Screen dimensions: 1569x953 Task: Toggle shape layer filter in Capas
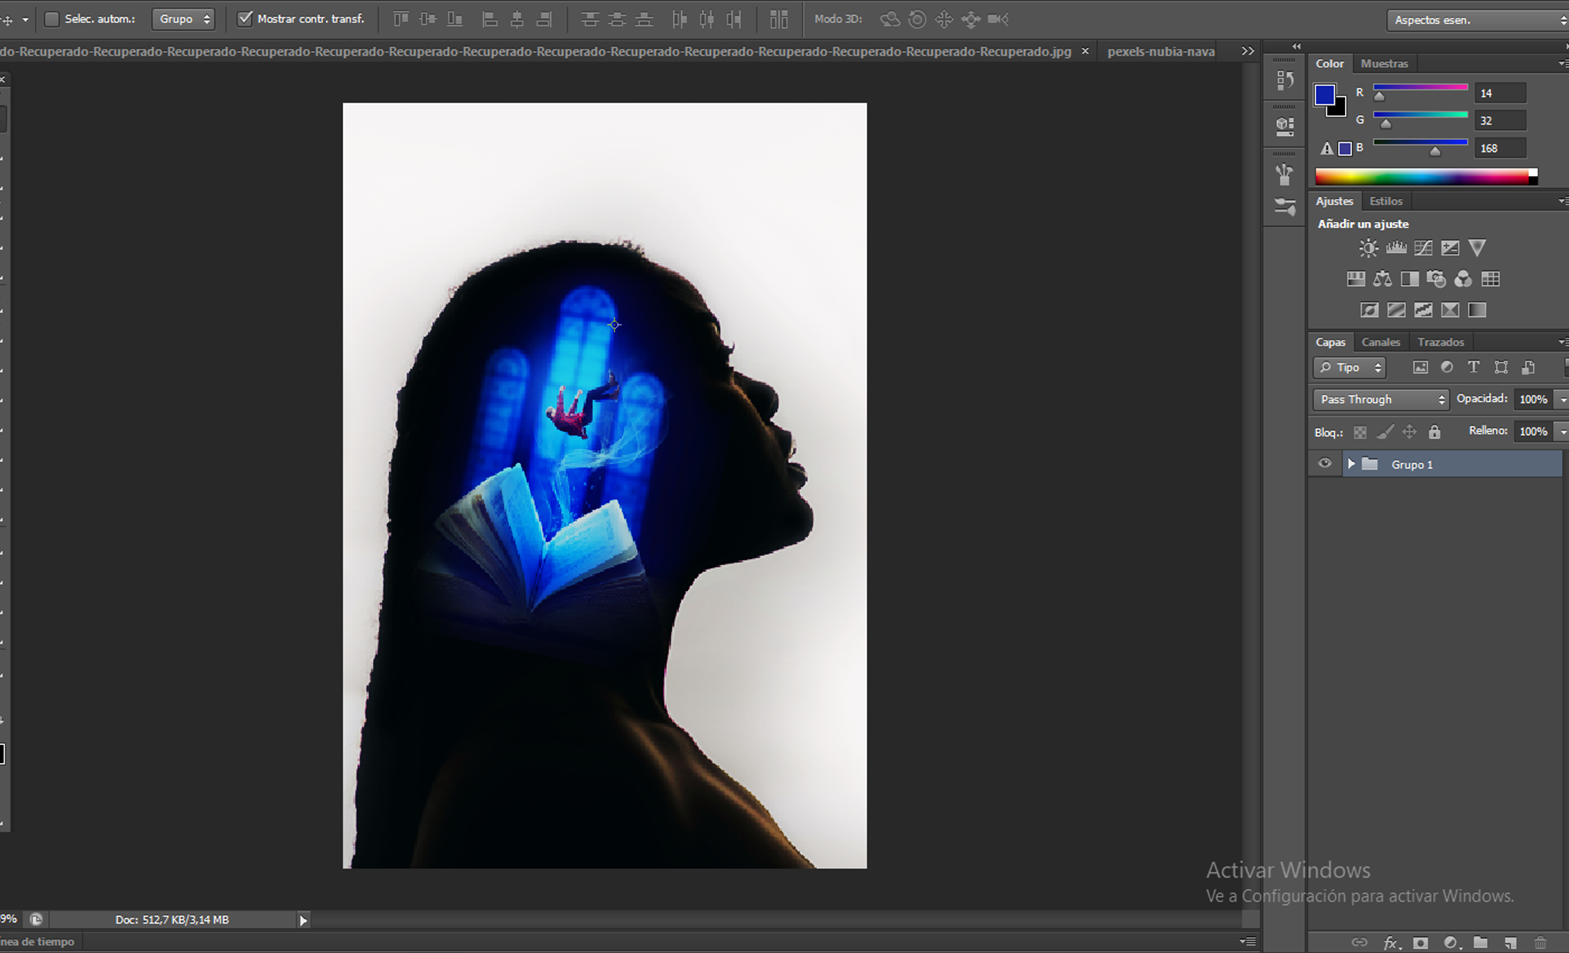tap(1501, 368)
